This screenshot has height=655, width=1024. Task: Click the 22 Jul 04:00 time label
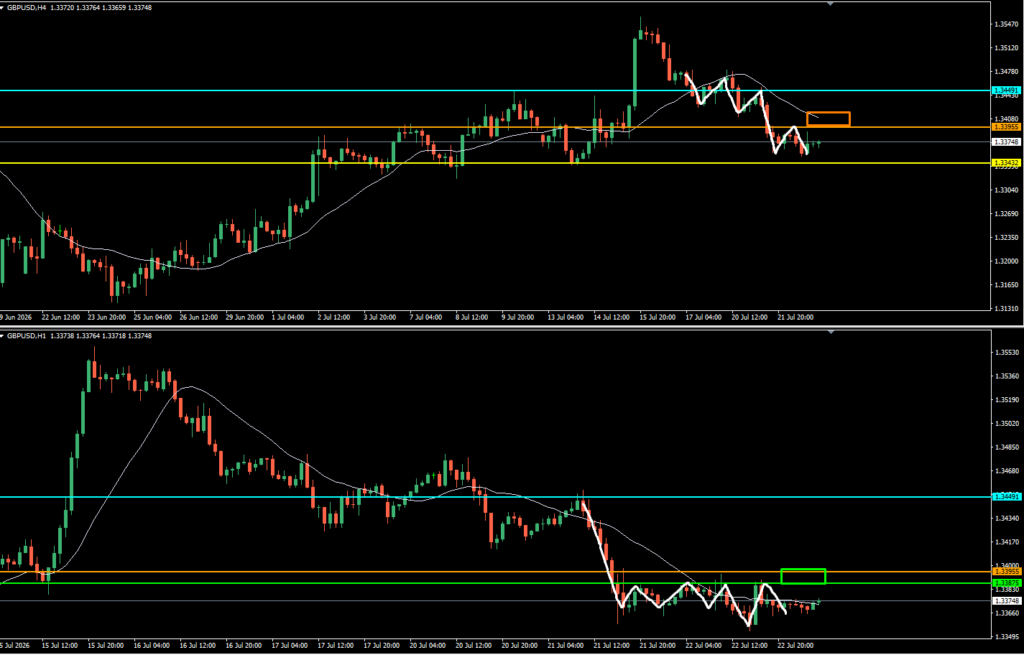click(x=704, y=646)
